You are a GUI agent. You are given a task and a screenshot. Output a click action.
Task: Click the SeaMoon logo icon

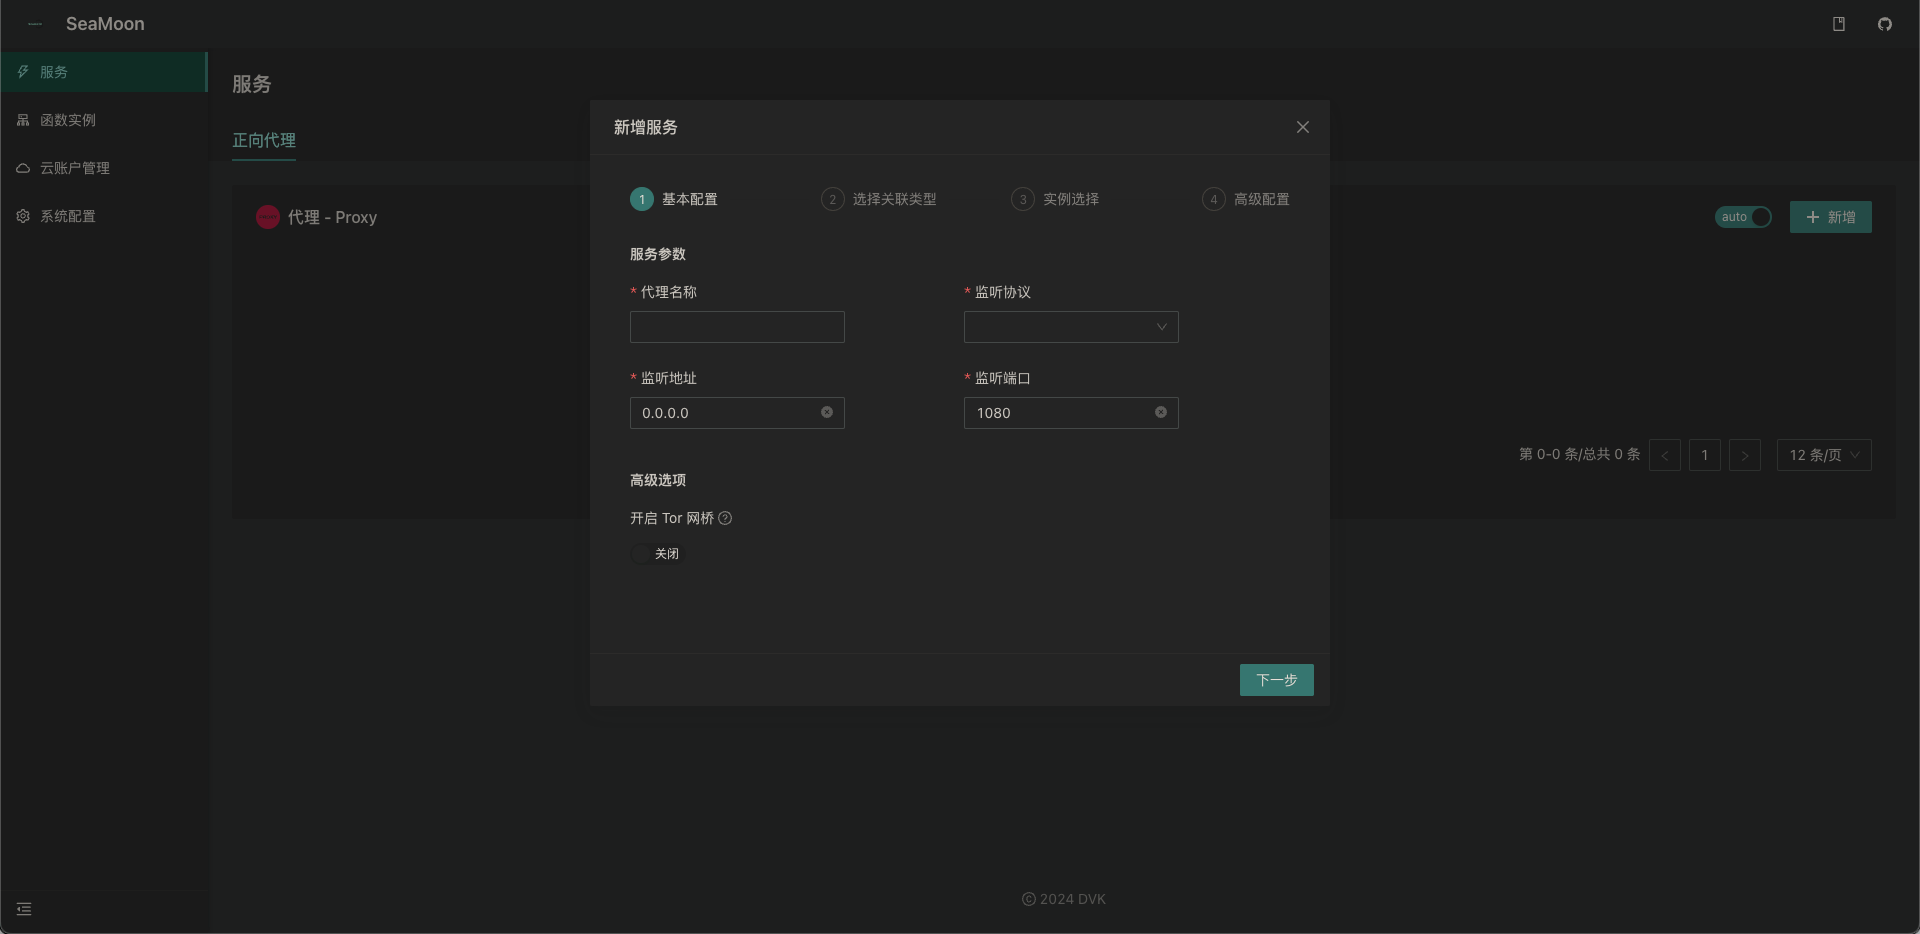click(x=35, y=24)
